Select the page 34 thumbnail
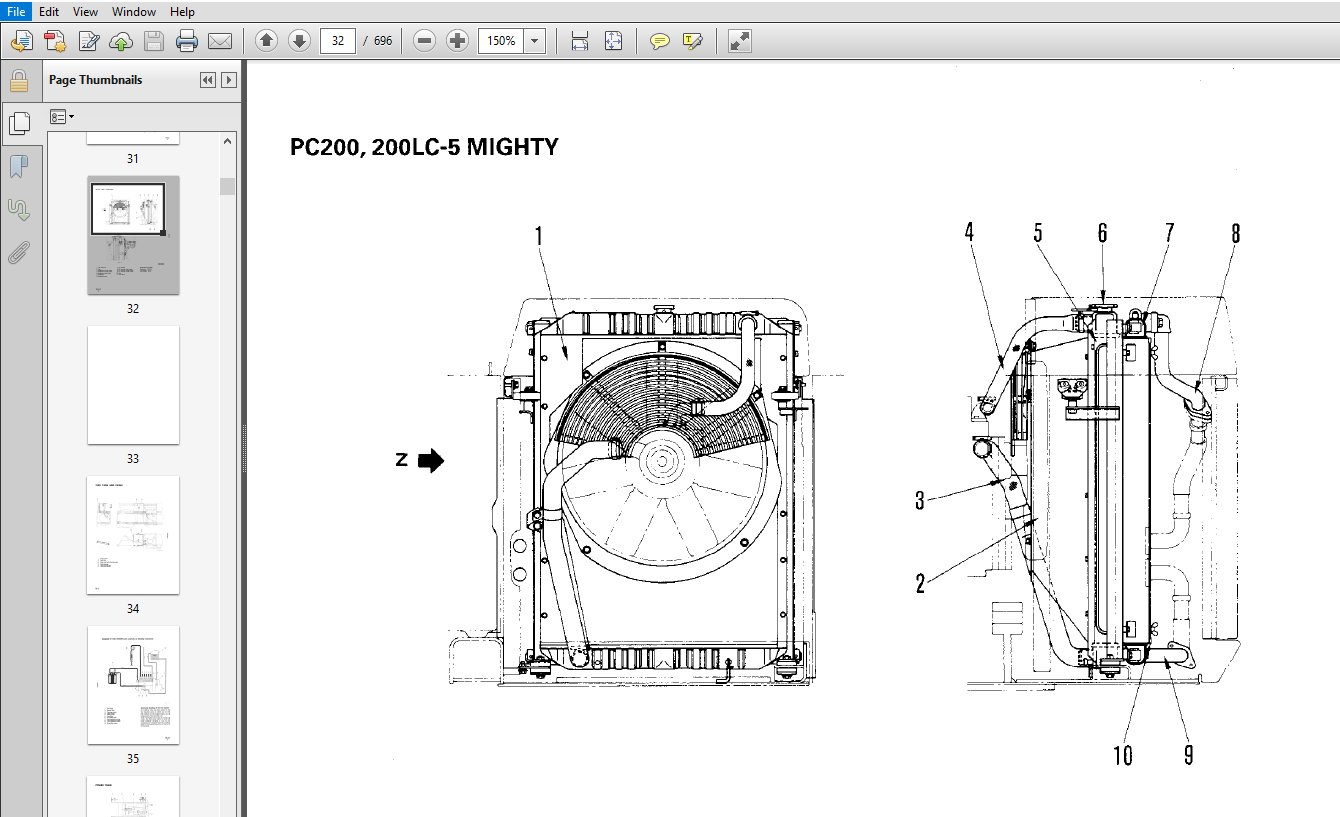This screenshot has height=817, width=1340. [x=133, y=535]
